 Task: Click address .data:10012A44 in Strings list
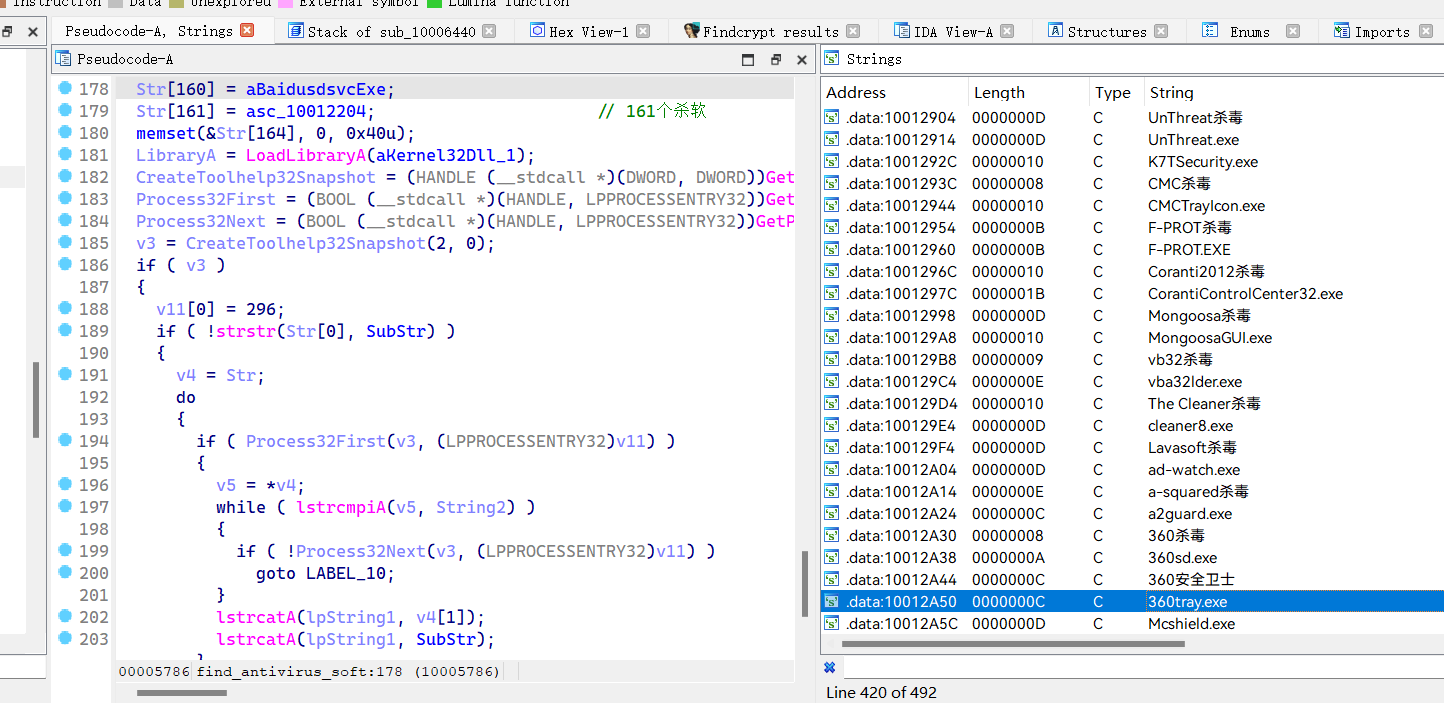(x=901, y=580)
